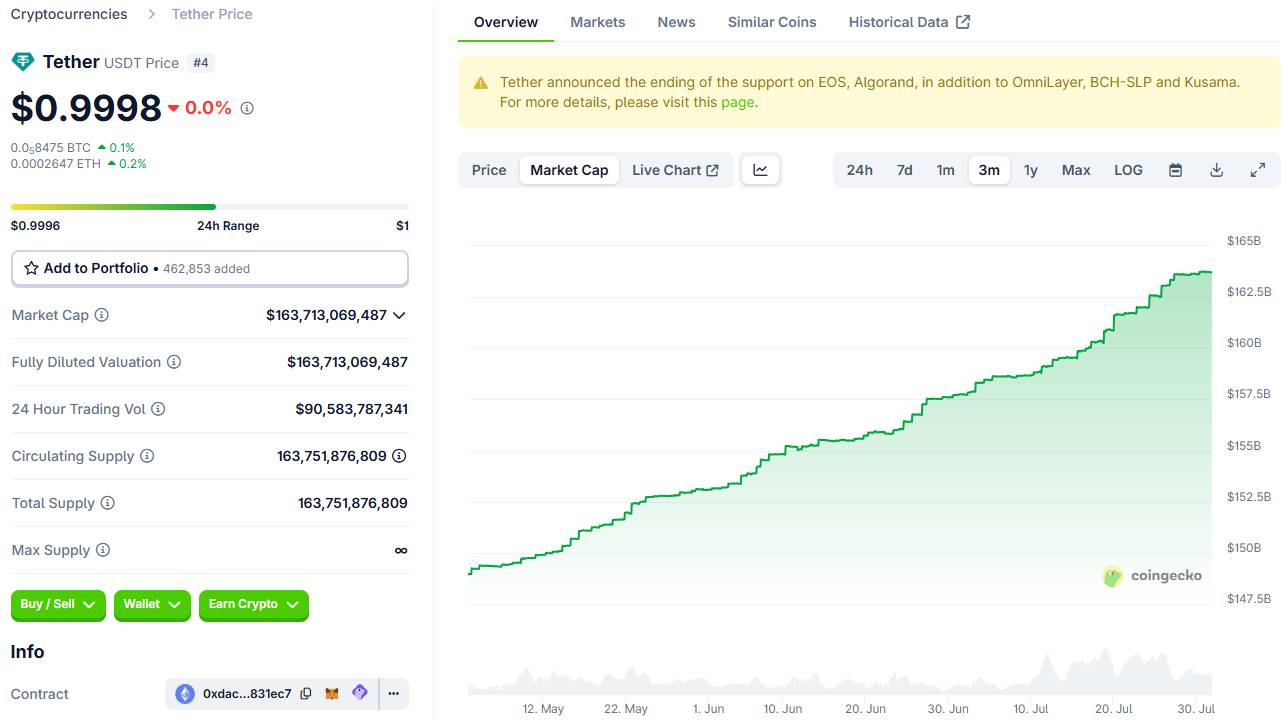The height and width of the screenshot is (720, 1281).
Task: Open the Wallet dropdown
Action: click(152, 604)
